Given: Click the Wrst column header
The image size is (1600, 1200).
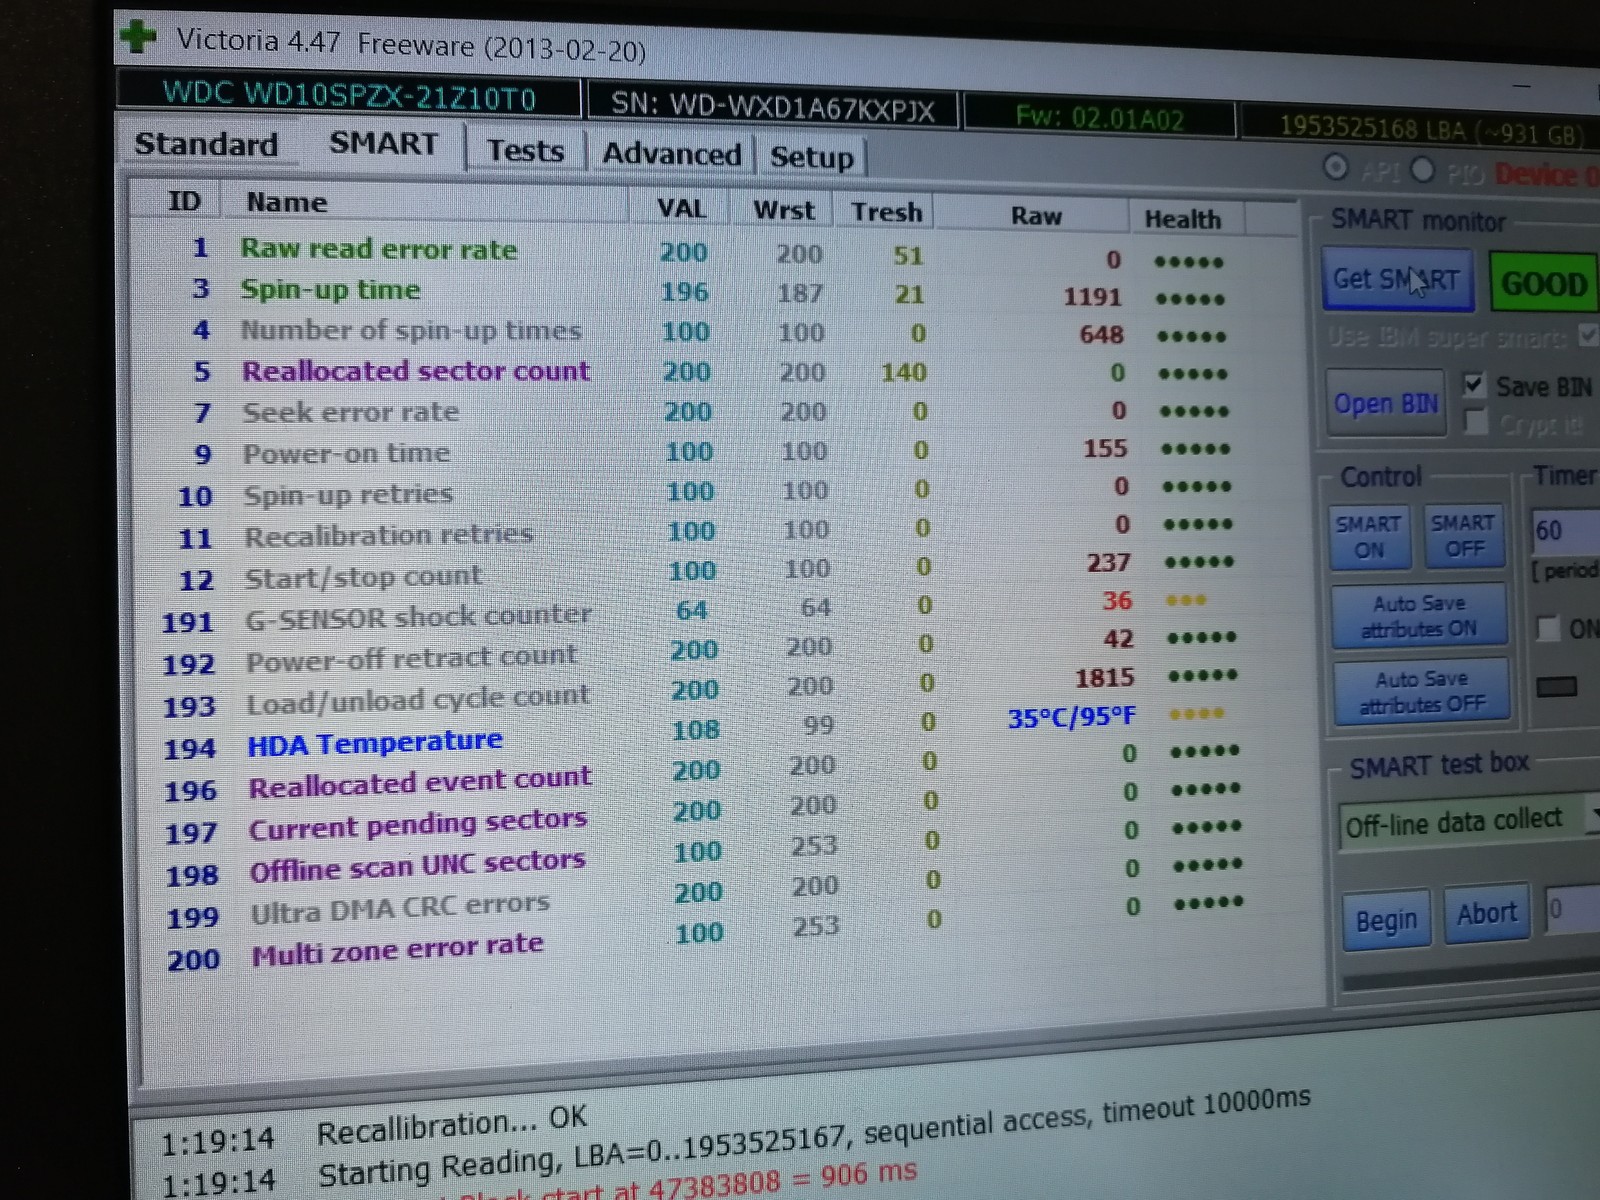Looking at the screenshot, I should (784, 210).
